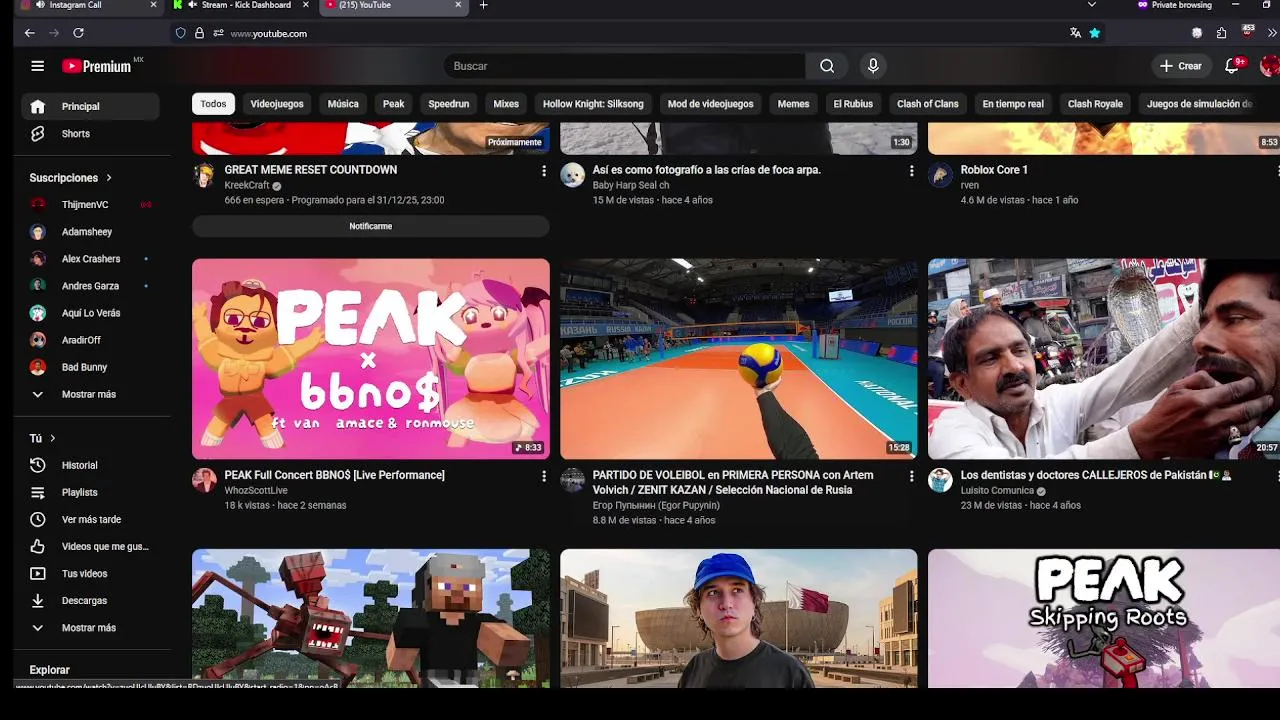The width and height of the screenshot is (1280, 720).
Task: Open options menu for PEAK Full Concert video
Action: pyautogui.click(x=544, y=477)
